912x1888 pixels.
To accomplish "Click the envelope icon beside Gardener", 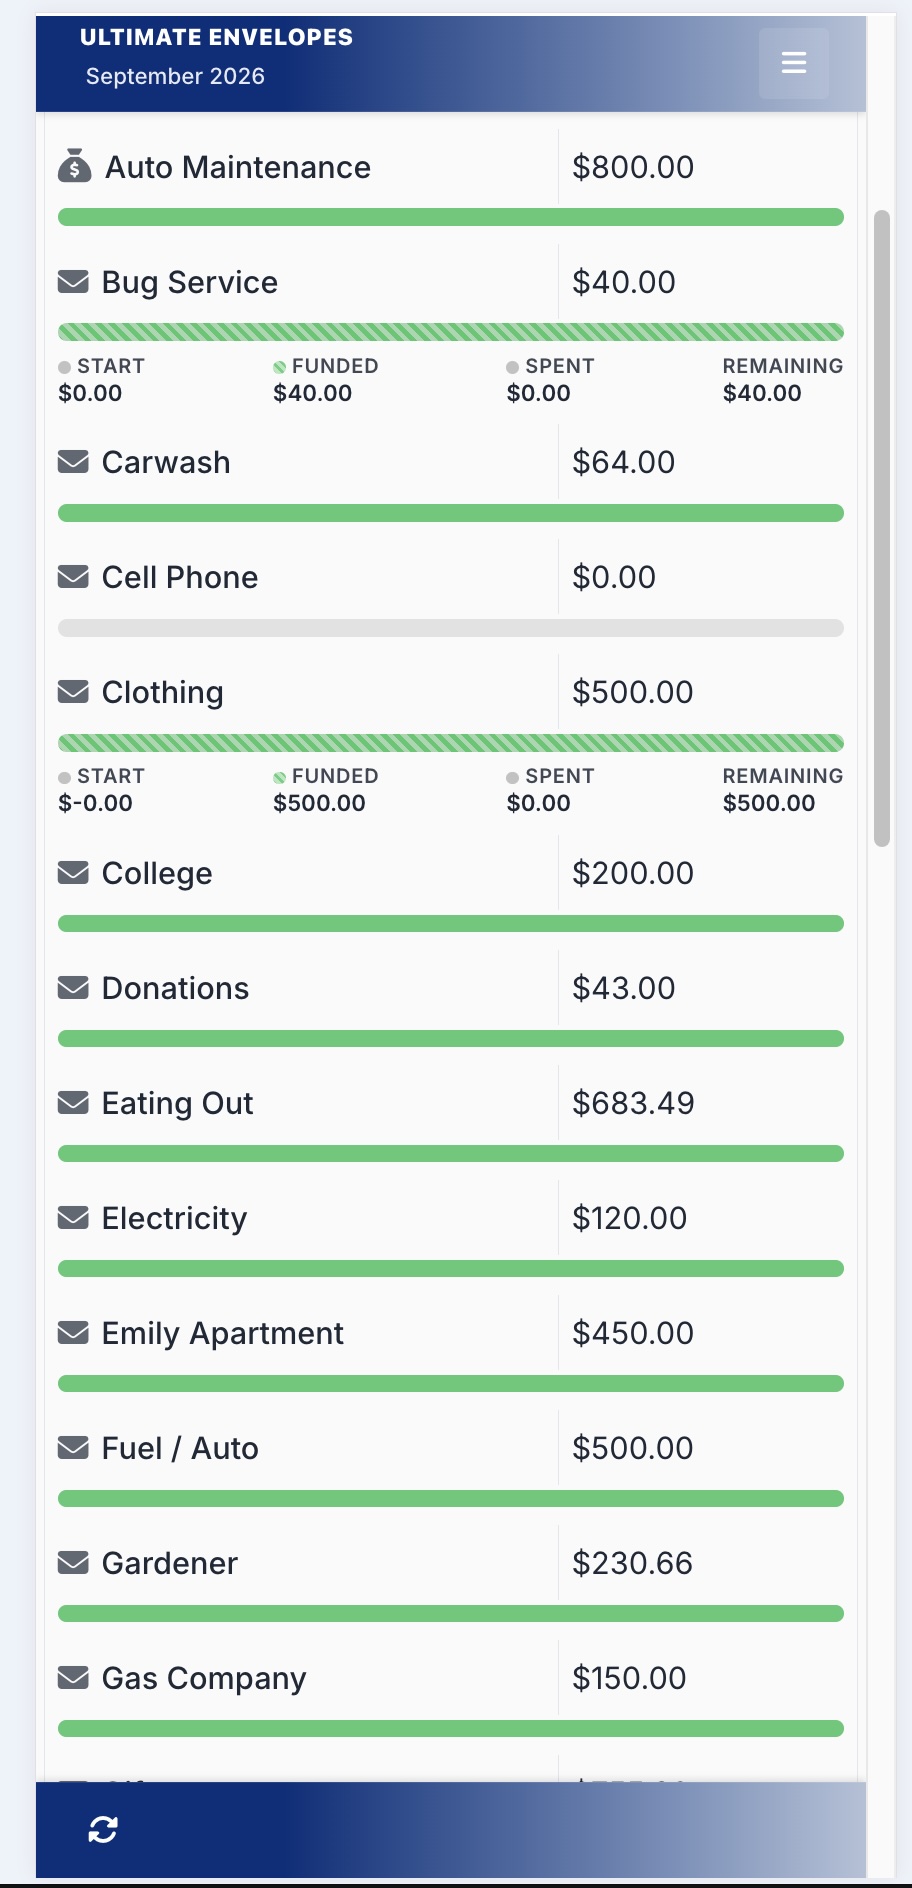I will coord(73,1563).
